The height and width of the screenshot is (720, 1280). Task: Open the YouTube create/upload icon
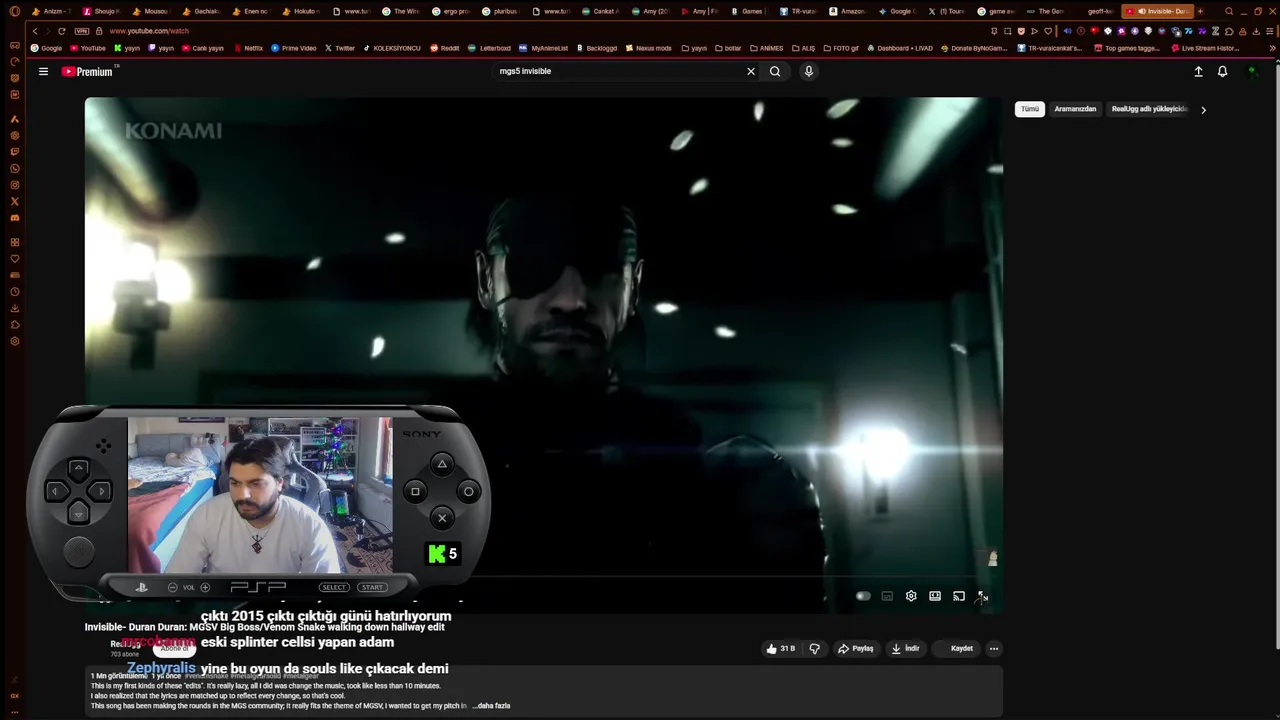click(1198, 71)
